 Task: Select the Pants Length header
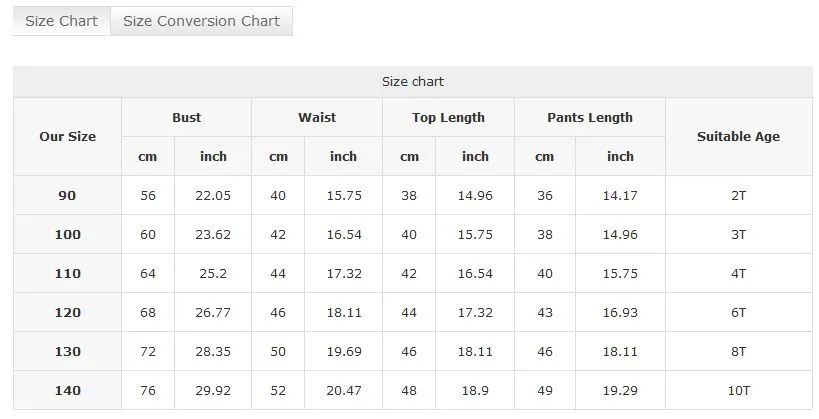click(x=590, y=118)
